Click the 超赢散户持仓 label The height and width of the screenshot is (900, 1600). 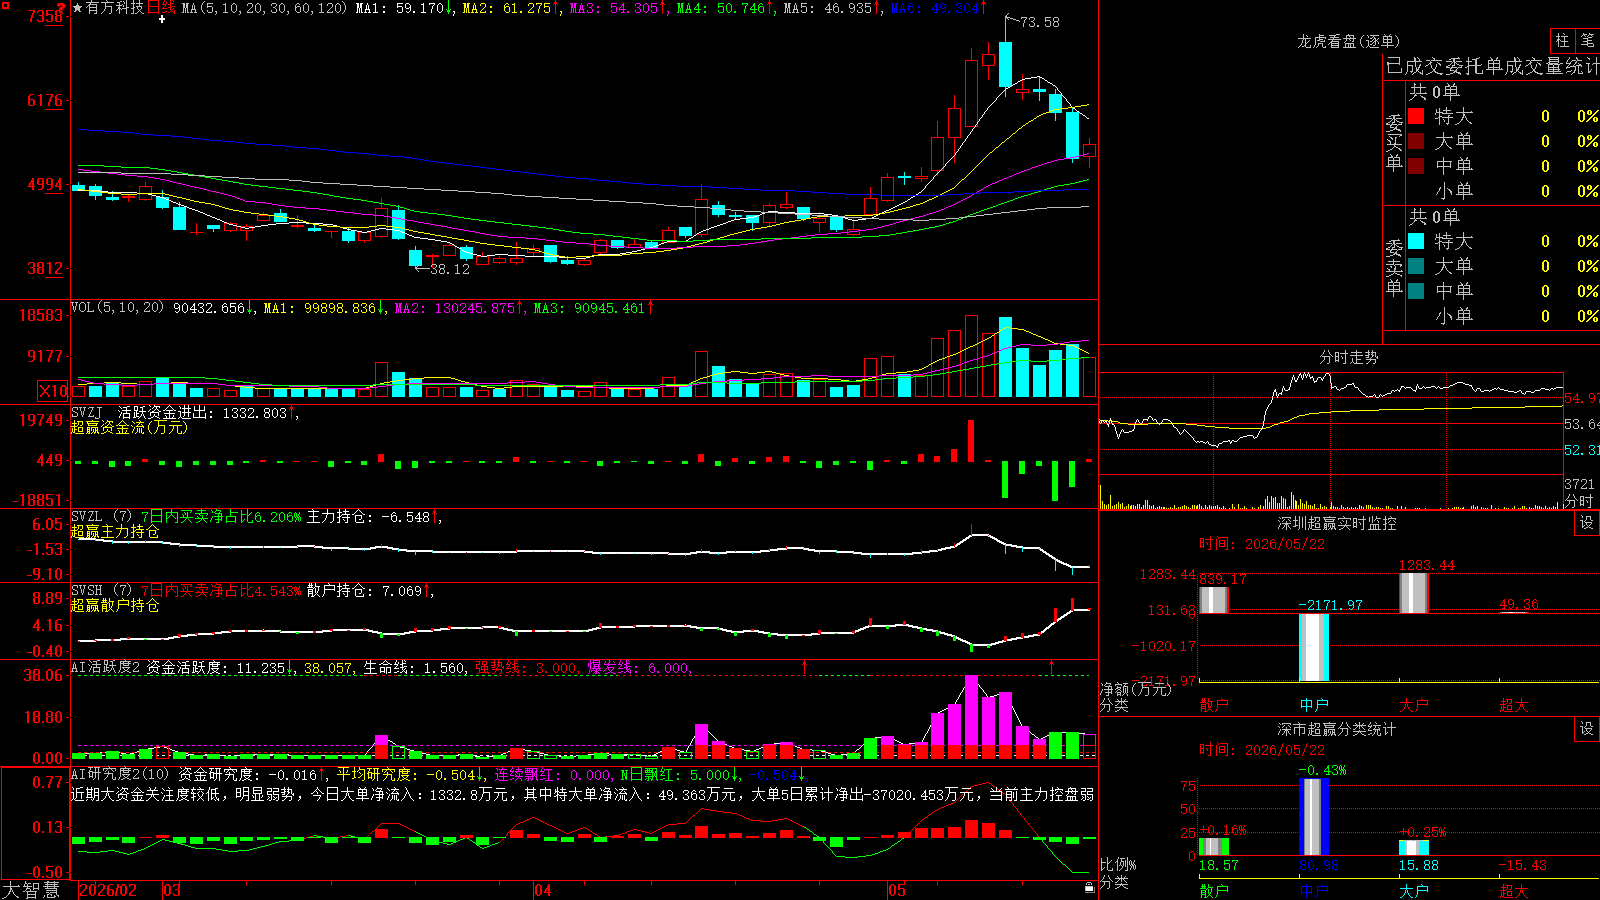click(115, 605)
